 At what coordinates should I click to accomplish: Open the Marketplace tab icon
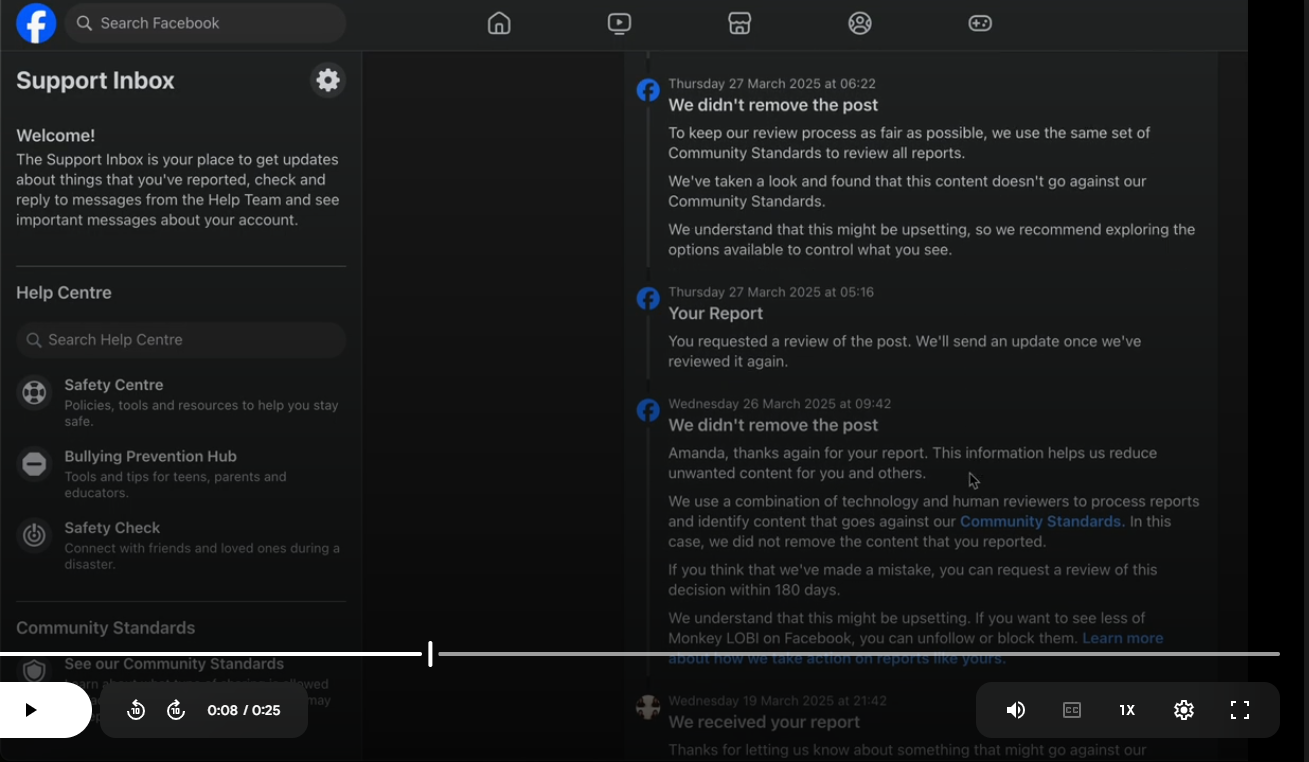[x=739, y=23]
